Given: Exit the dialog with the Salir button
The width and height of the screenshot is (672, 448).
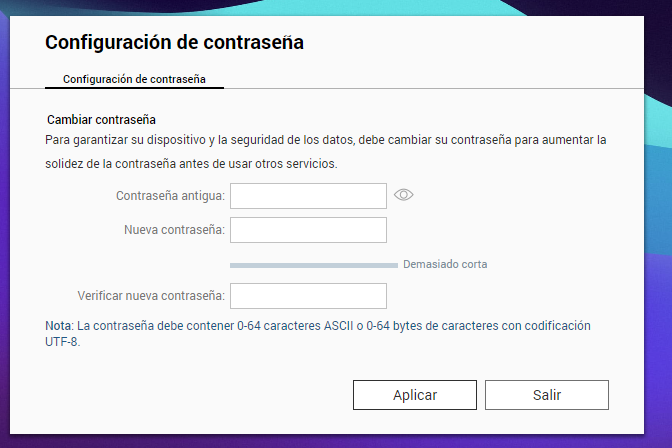Looking at the screenshot, I should click(x=546, y=395).
